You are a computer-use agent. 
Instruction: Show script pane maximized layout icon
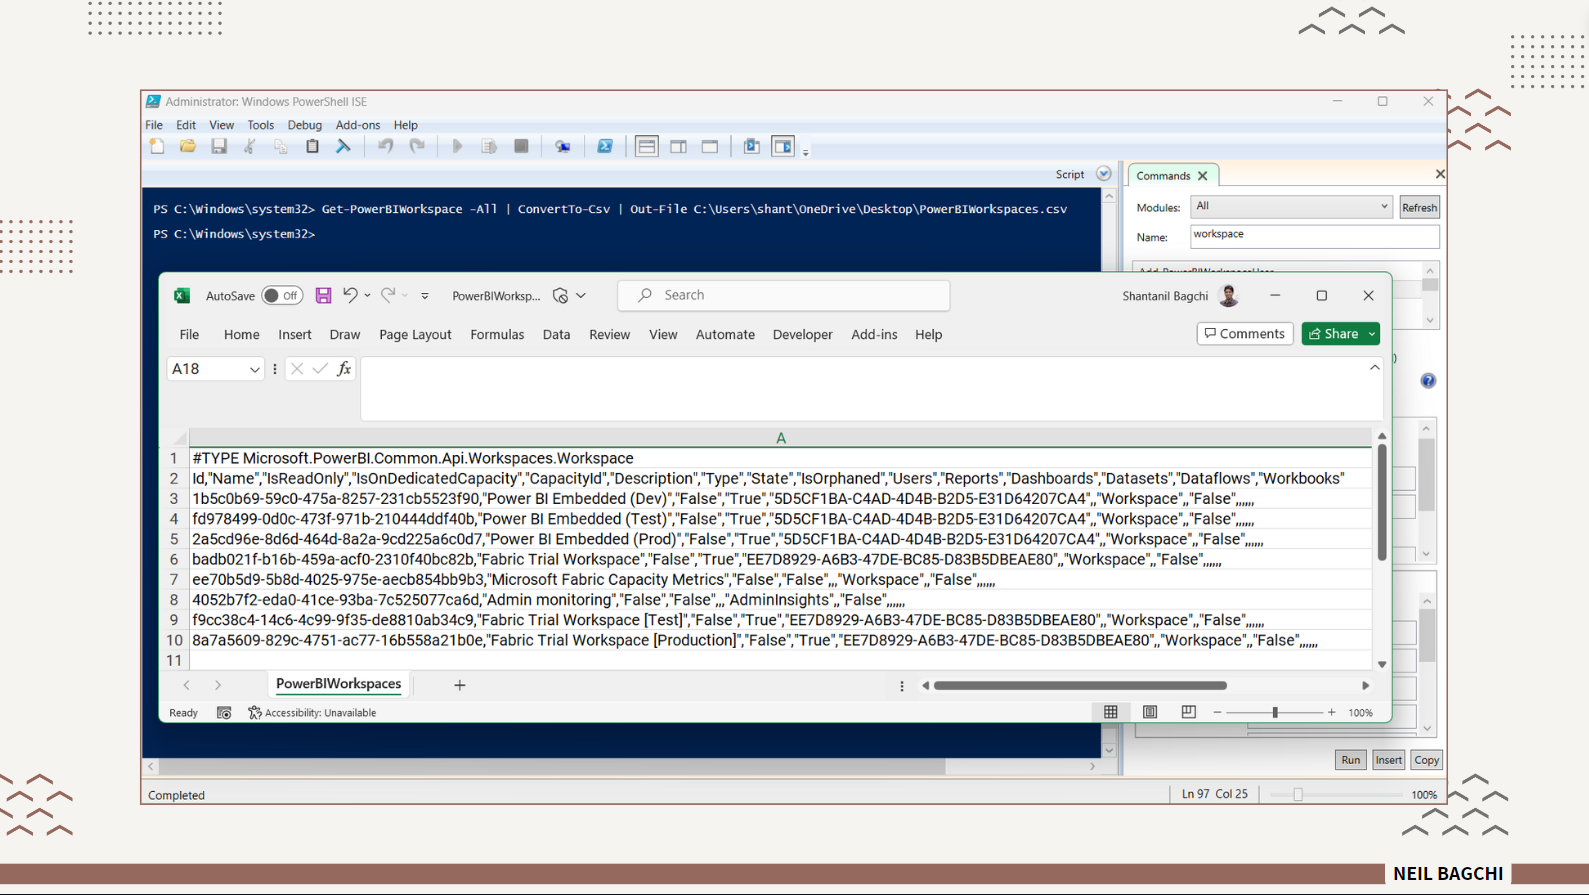(x=710, y=147)
